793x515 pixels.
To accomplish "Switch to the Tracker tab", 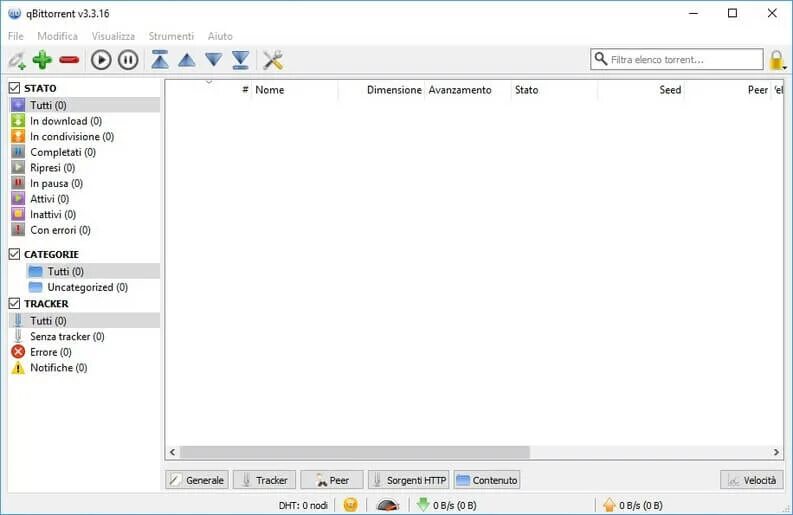I will (x=265, y=480).
